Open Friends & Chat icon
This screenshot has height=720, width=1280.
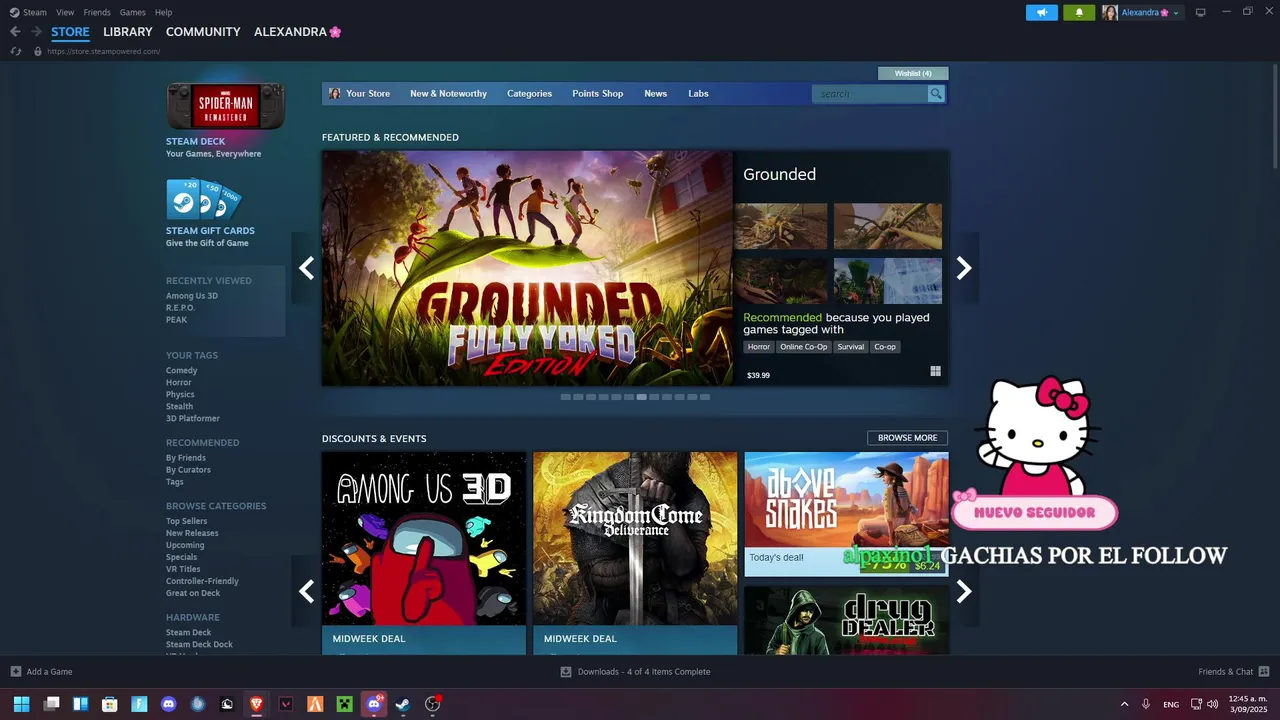point(1264,672)
